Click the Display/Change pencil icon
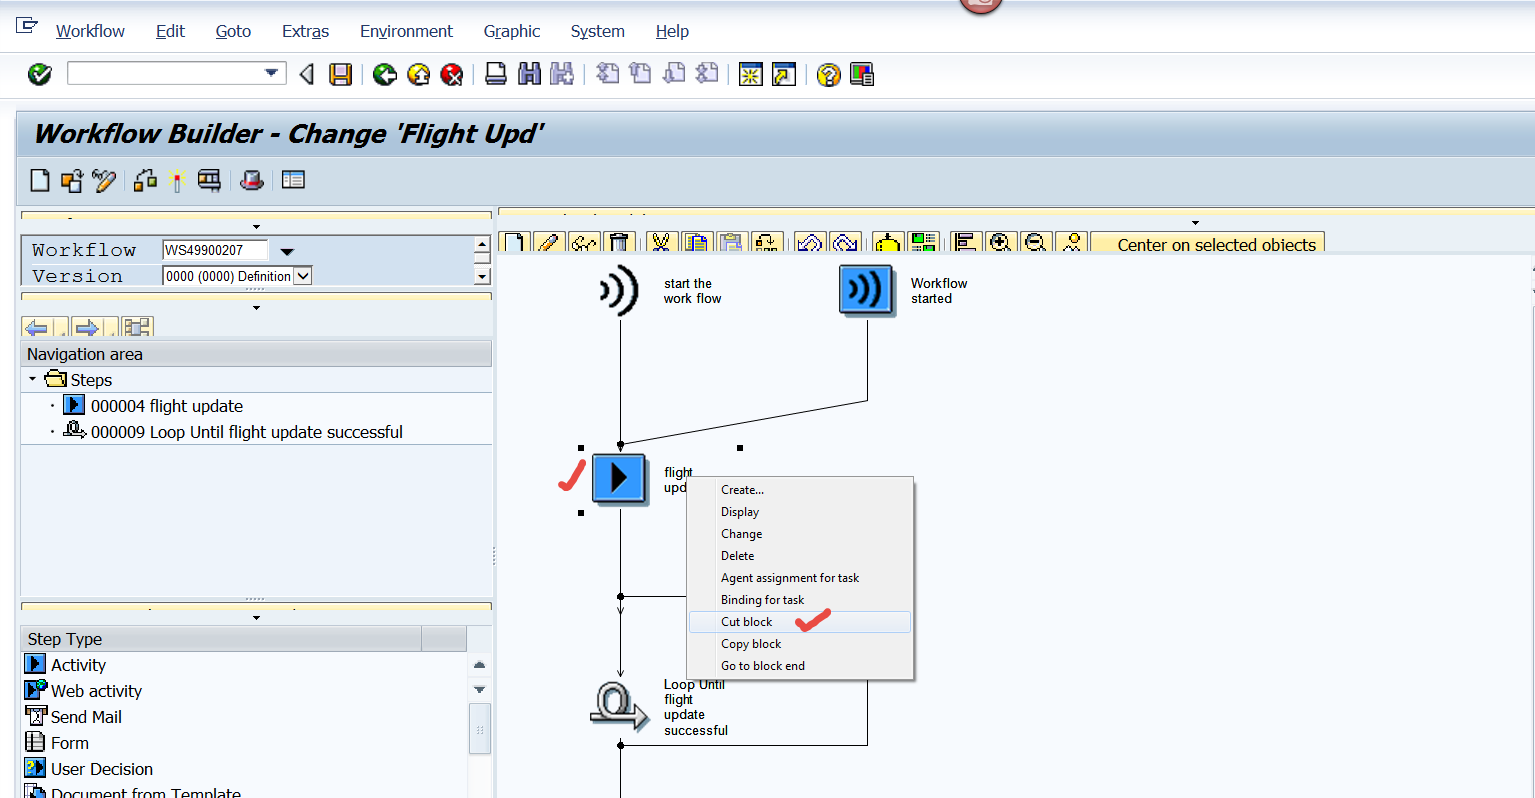Image resolution: width=1535 pixels, height=798 pixels. coord(104,180)
